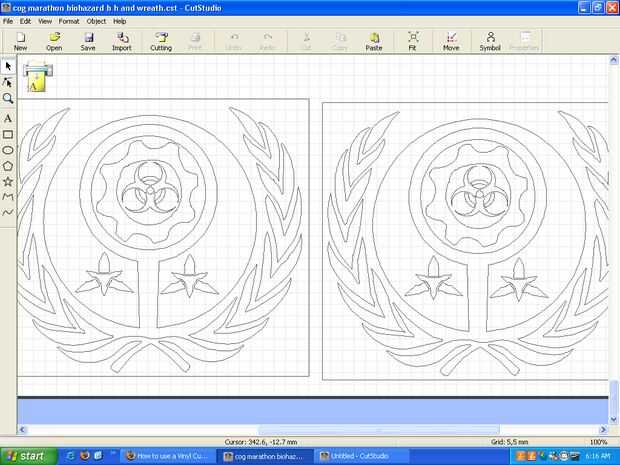The image size is (620, 465).
Task: Switch to Untitled - CutStudio taskbar window
Action: pyautogui.click(x=361, y=456)
